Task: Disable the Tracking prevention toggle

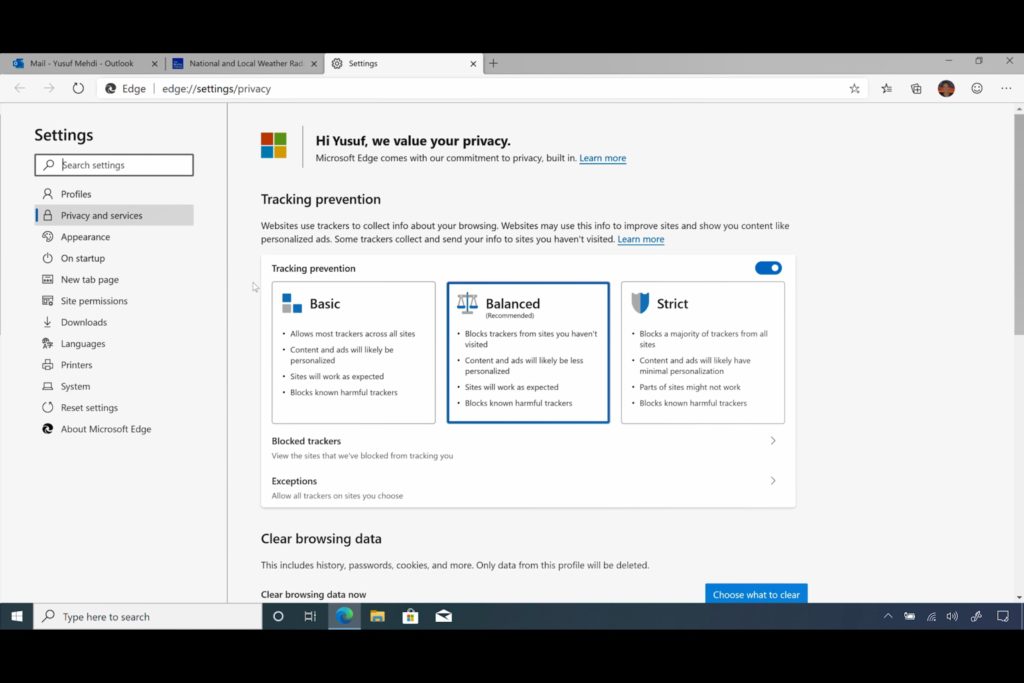Action: (x=768, y=267)
